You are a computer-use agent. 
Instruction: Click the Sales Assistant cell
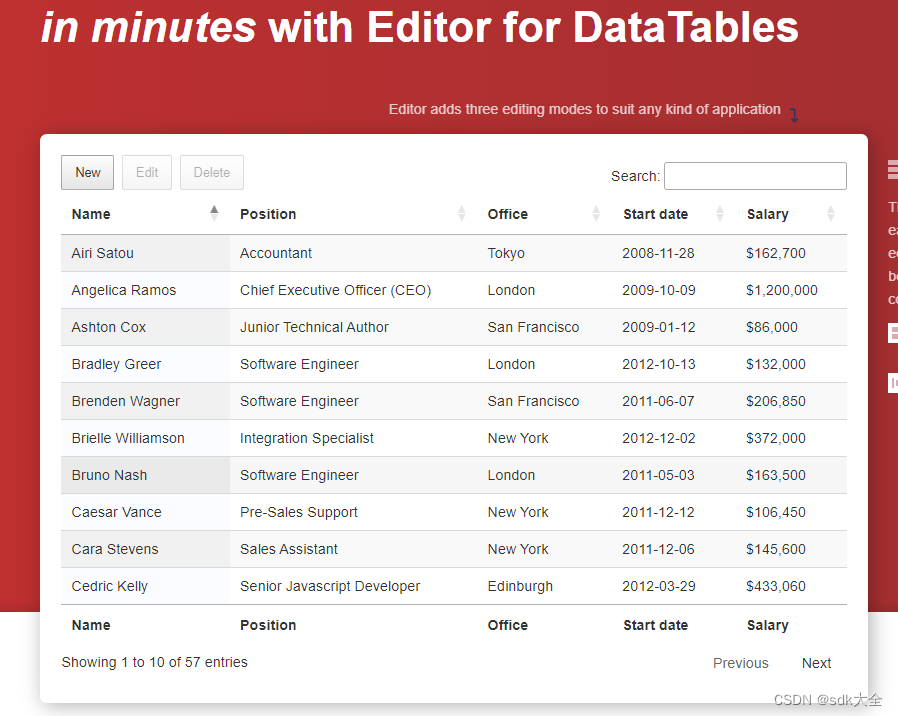[353, 549]
